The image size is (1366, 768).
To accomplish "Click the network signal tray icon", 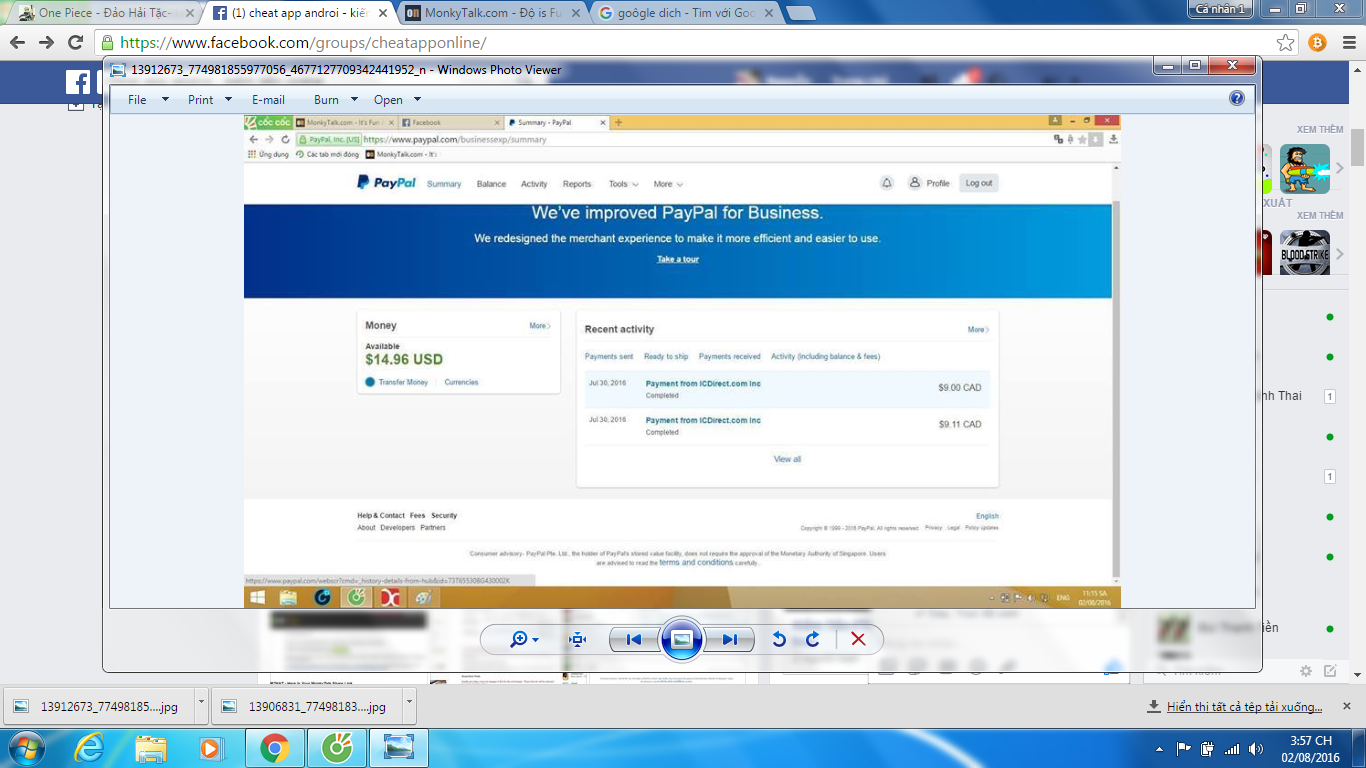I will click(x=1232, y=749).
